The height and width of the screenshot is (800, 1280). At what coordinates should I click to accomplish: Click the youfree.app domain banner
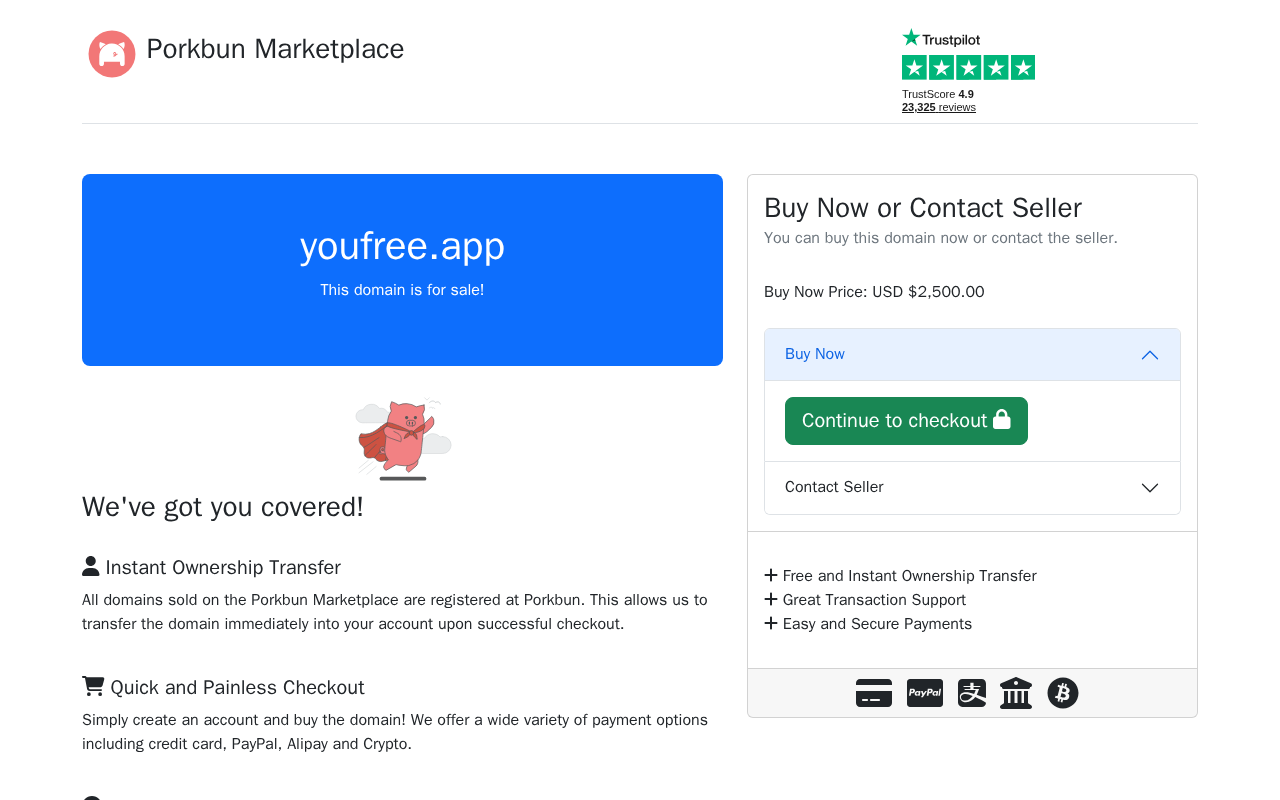pyautogui.click(x=402, y=269)
